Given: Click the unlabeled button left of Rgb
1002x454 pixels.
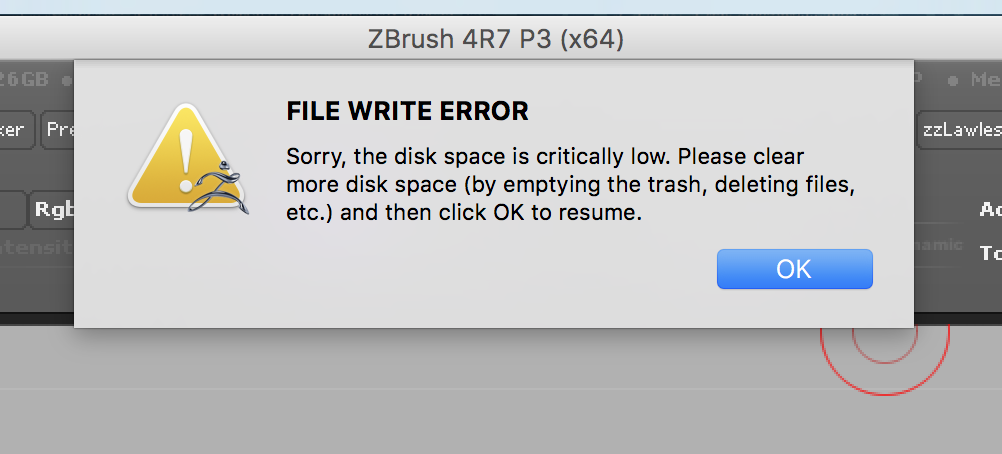Looking at the screenshot, I should point(11,209).
